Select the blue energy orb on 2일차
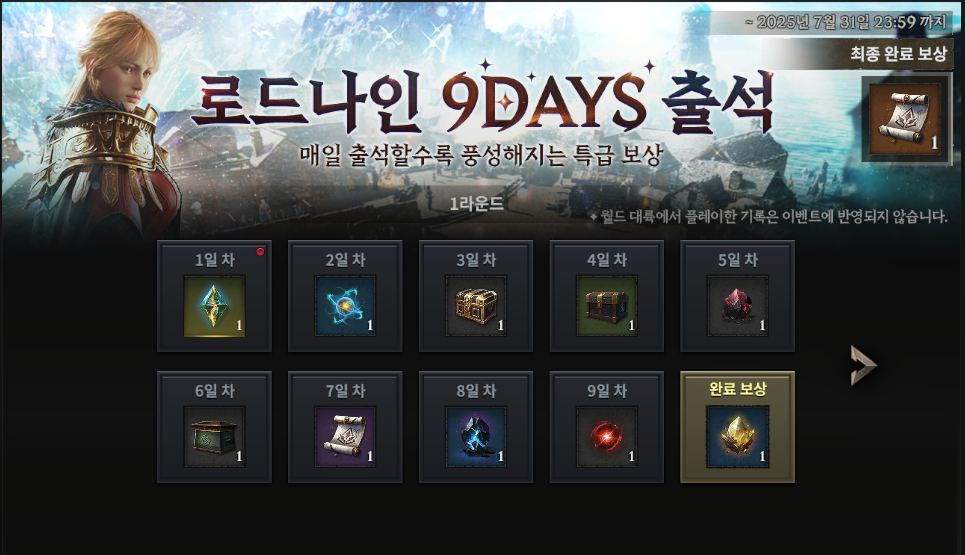This screenshot has height=555, width=965. 345,306
